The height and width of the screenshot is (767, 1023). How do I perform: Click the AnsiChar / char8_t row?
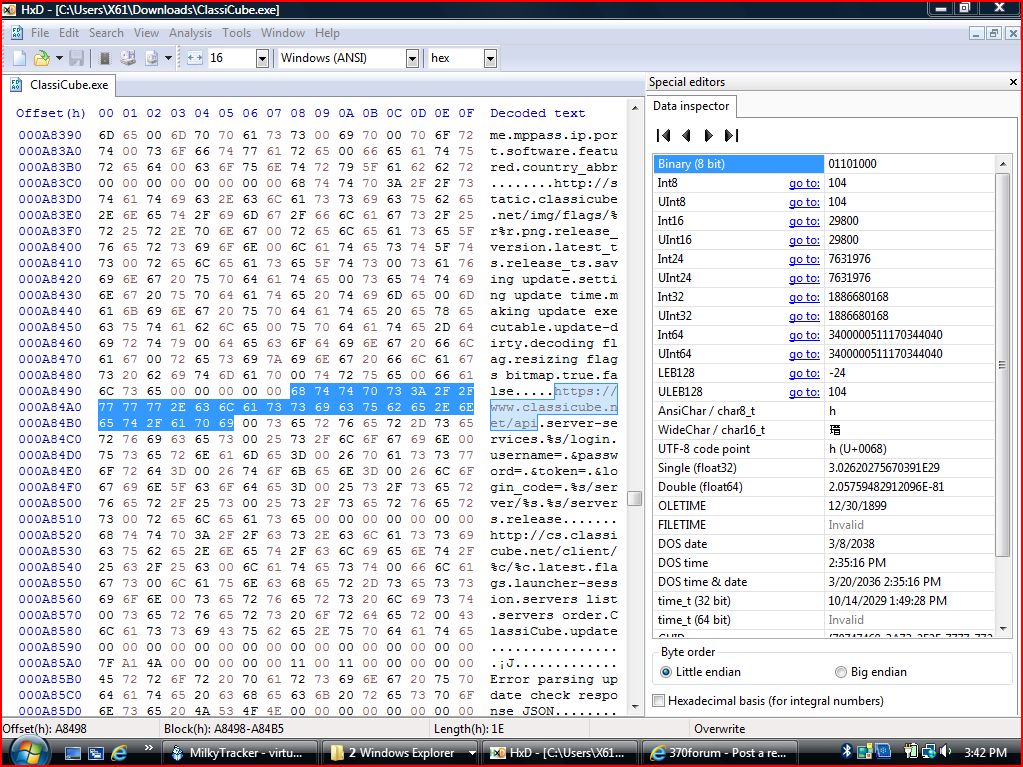(x=824, y=411)
